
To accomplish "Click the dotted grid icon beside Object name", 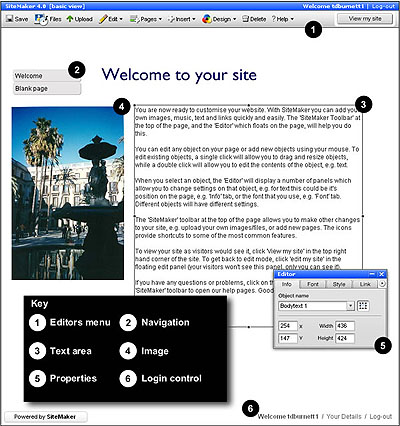I will [363, 306].
